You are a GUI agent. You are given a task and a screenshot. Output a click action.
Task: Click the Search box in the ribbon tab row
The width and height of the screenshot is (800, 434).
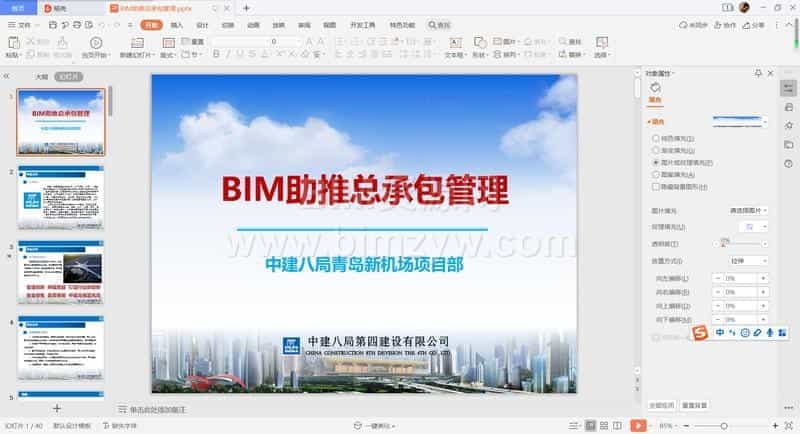click(440, 24)
